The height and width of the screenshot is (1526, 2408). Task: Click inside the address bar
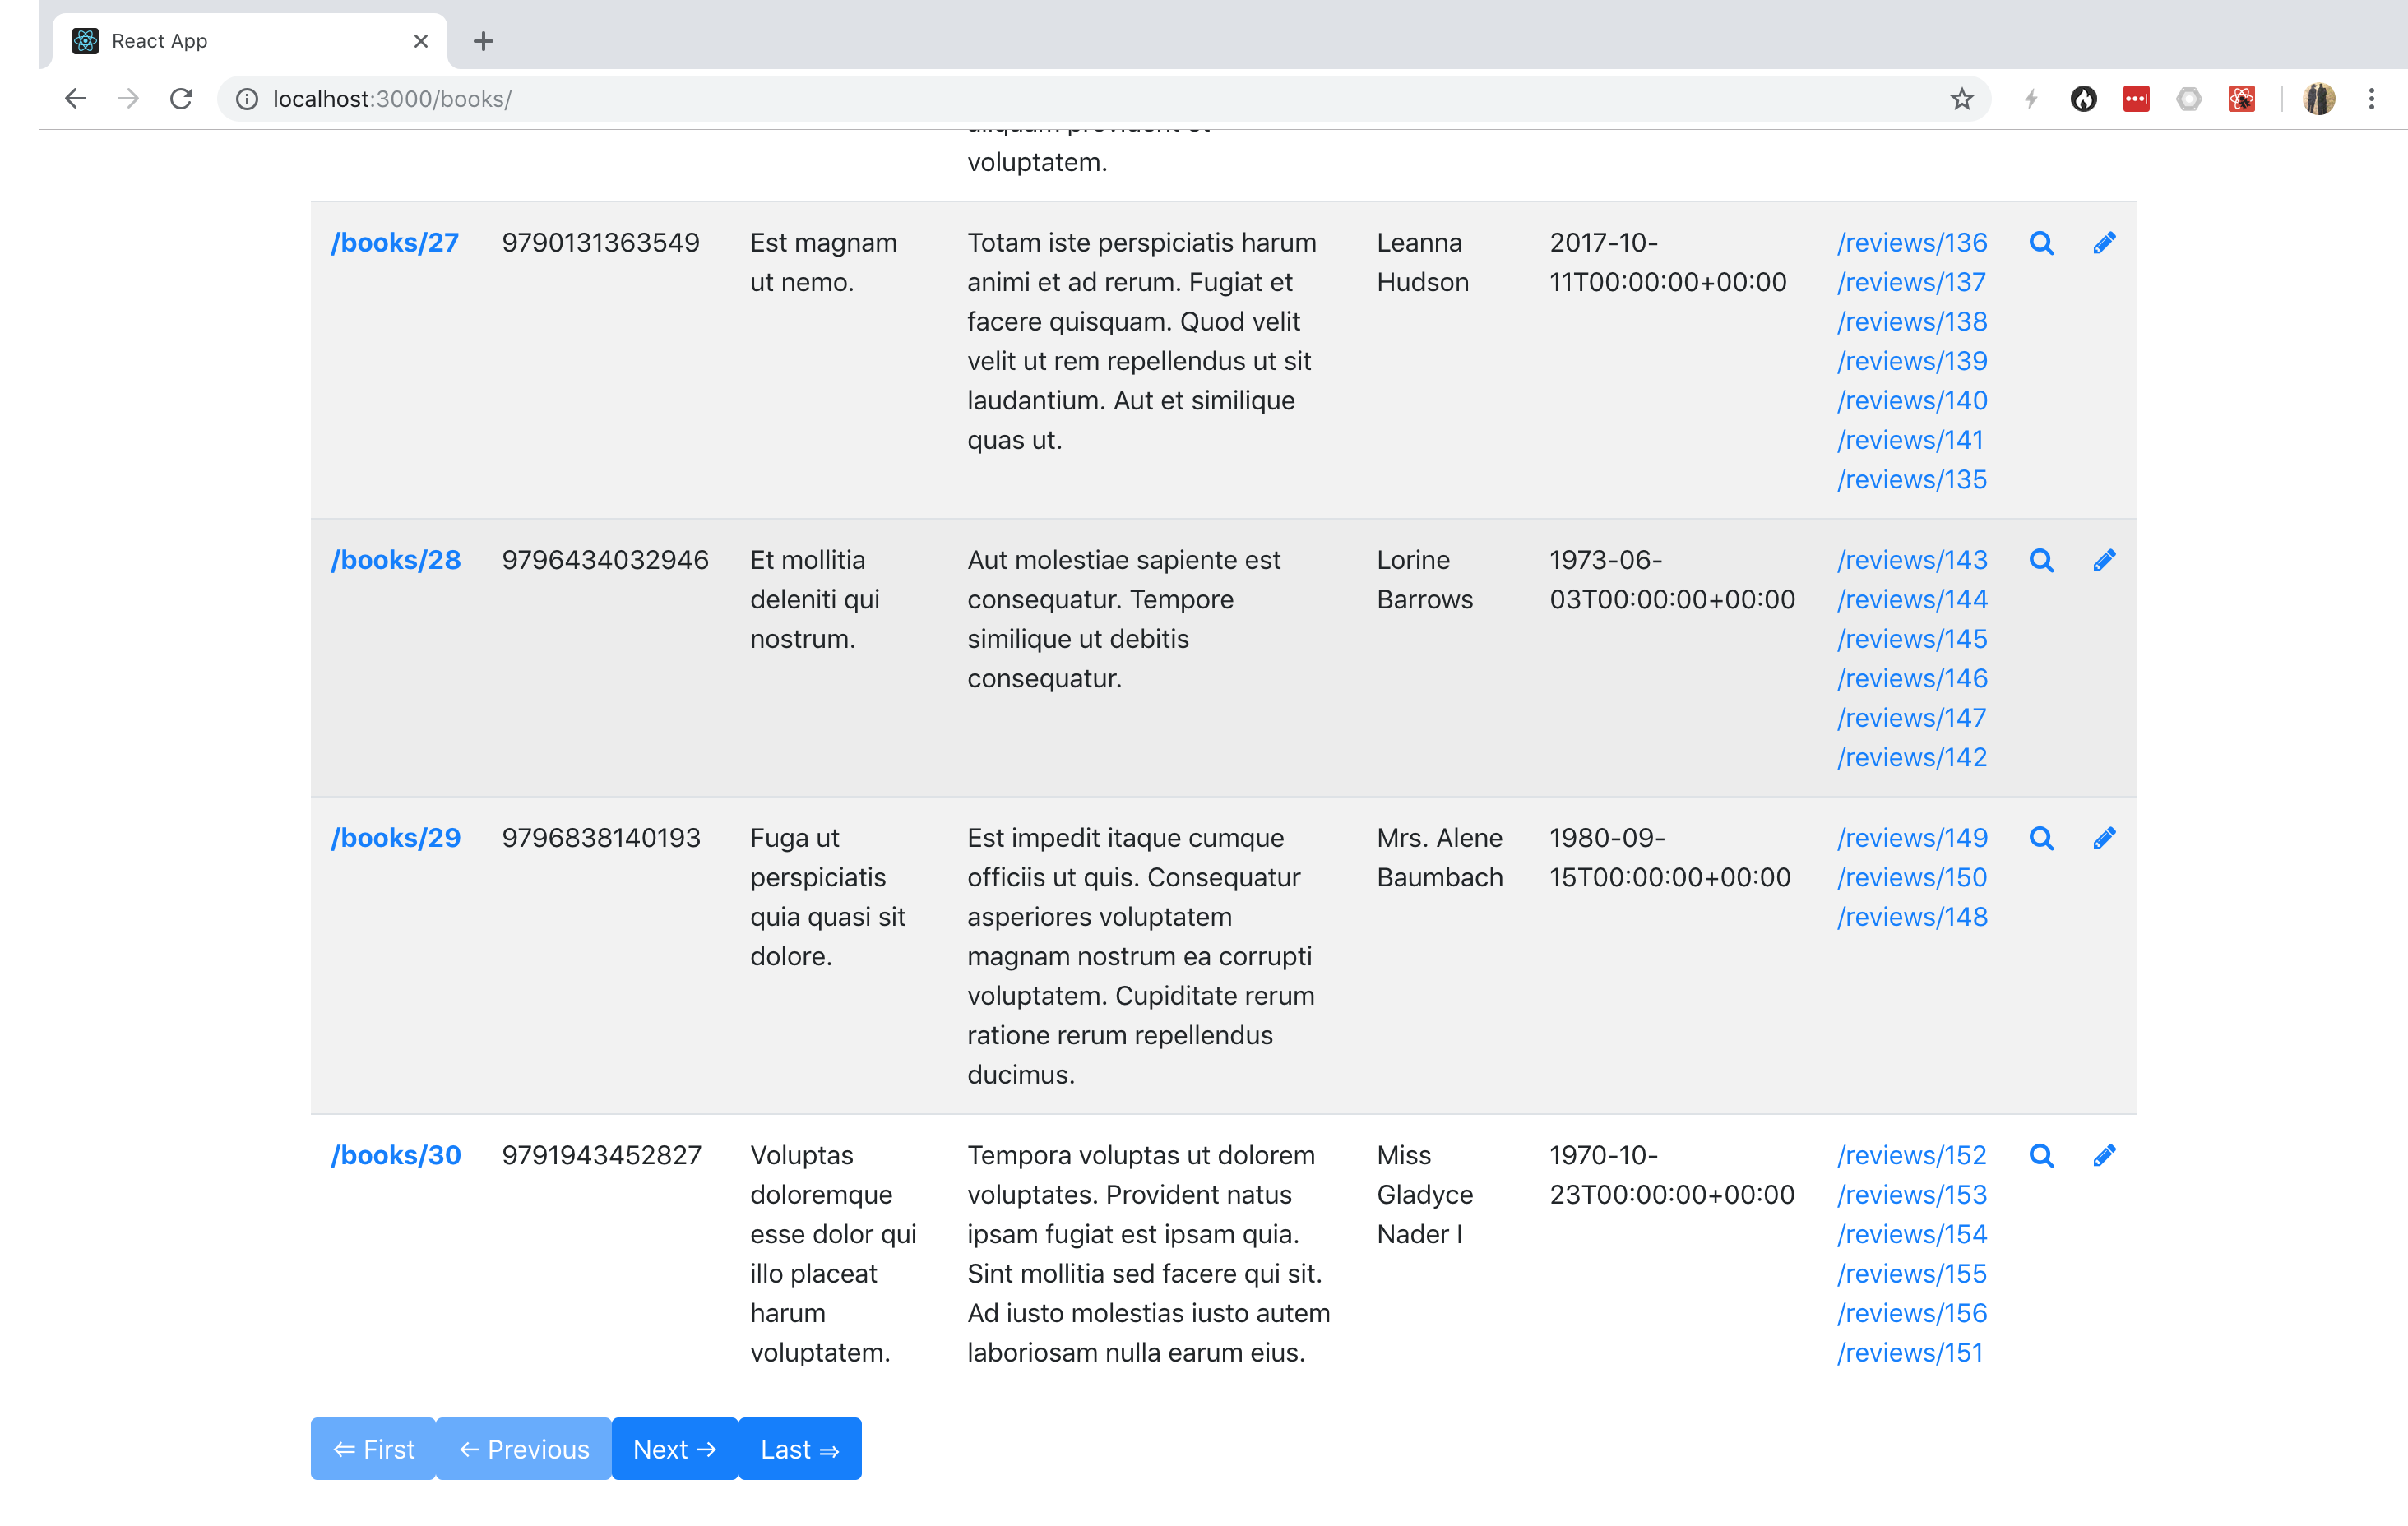click(700, 99)
